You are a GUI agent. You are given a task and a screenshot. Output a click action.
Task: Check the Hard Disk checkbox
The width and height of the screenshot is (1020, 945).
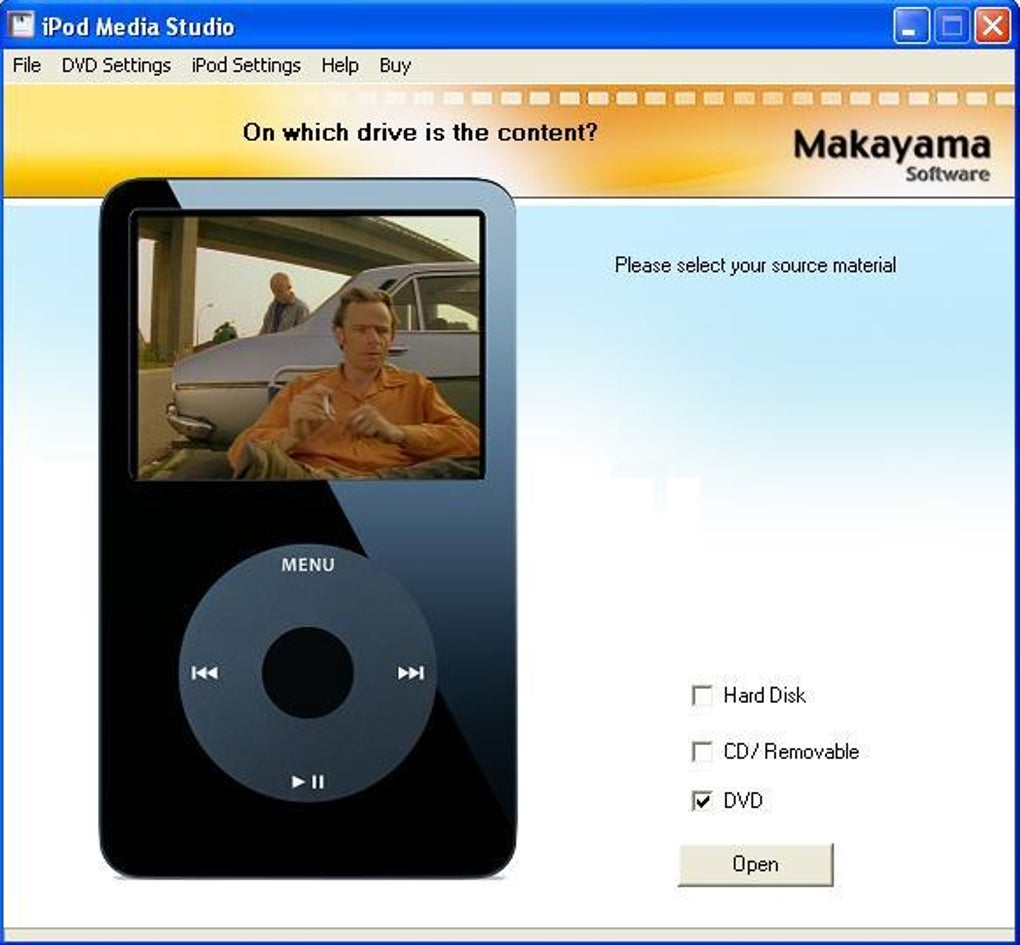pyautogui.click(x=702, y=696)
